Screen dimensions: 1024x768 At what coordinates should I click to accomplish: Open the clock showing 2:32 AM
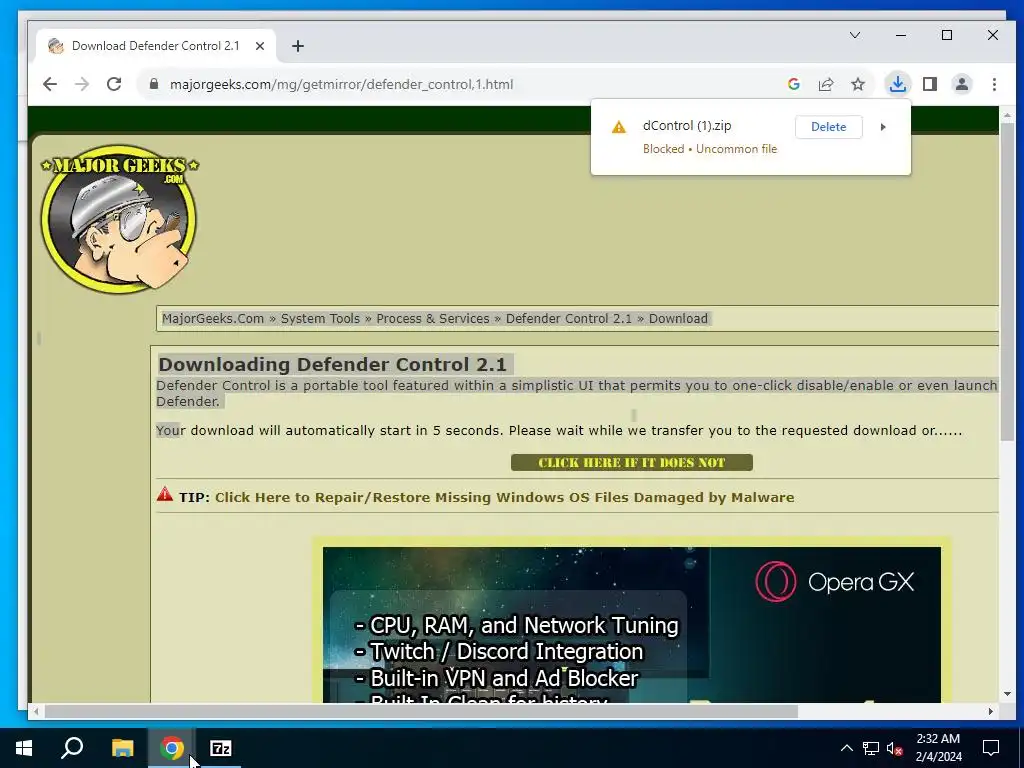coord(938,748)
